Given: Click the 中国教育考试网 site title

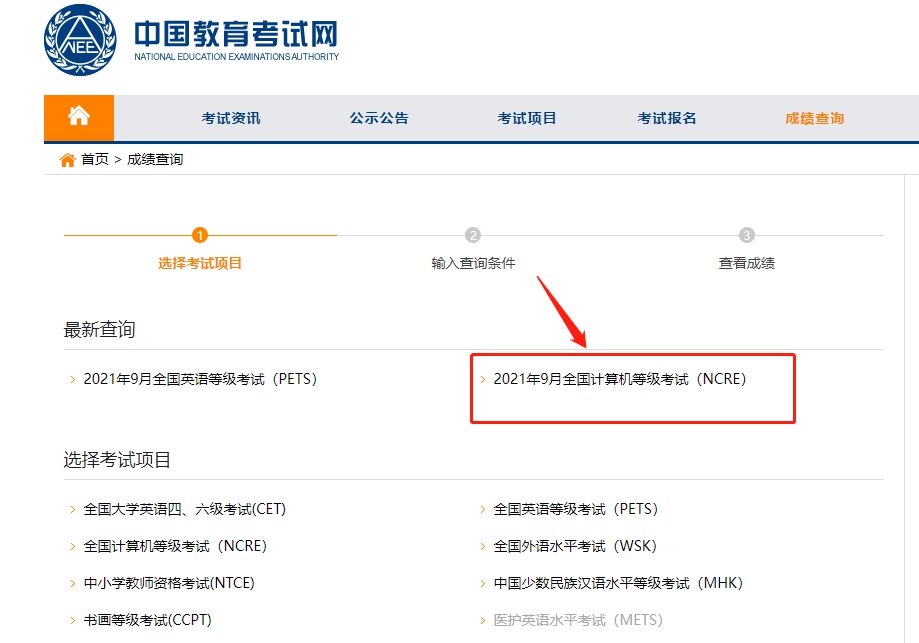Looking at the screenshot, I should [236, 34].
